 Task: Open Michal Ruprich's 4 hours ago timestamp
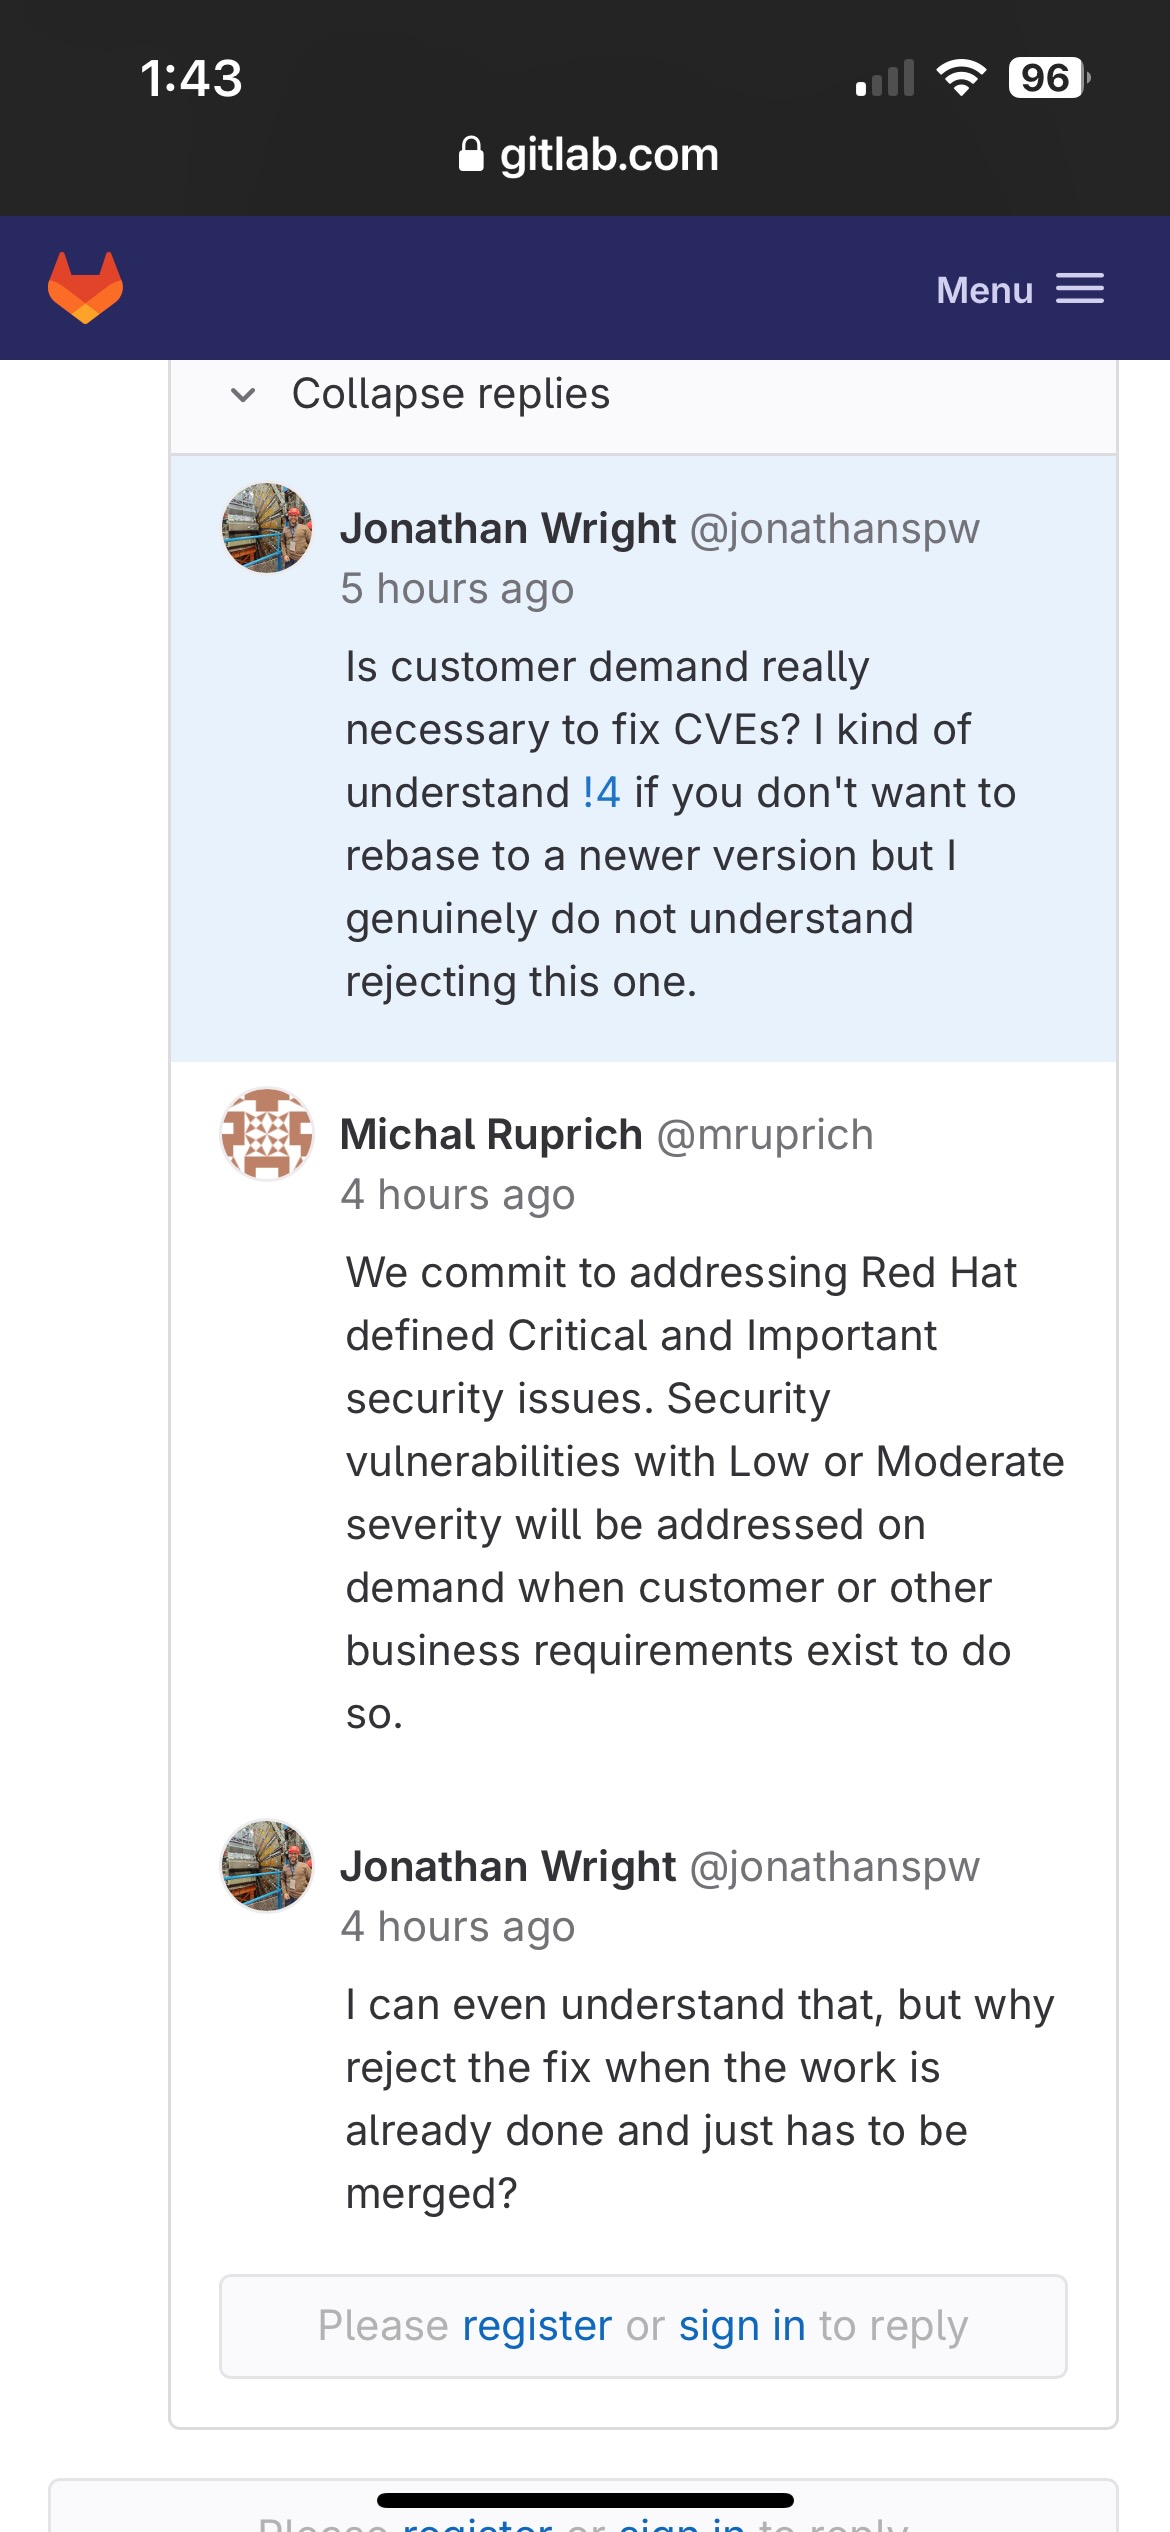(x=457, y=1195)
